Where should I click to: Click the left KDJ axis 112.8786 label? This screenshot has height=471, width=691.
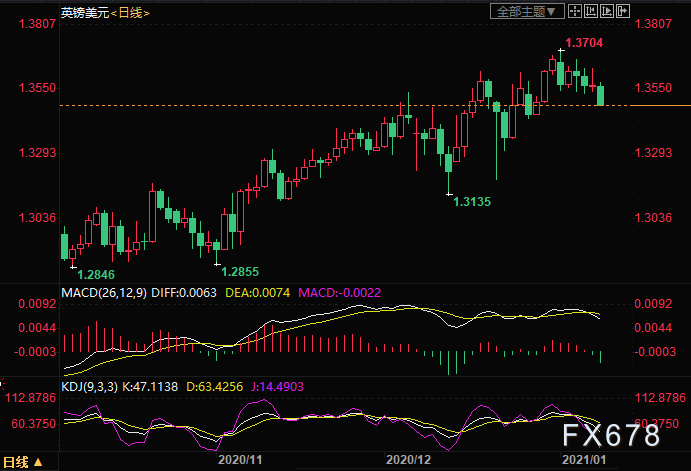pyautogui.click(x=31, y=398)
